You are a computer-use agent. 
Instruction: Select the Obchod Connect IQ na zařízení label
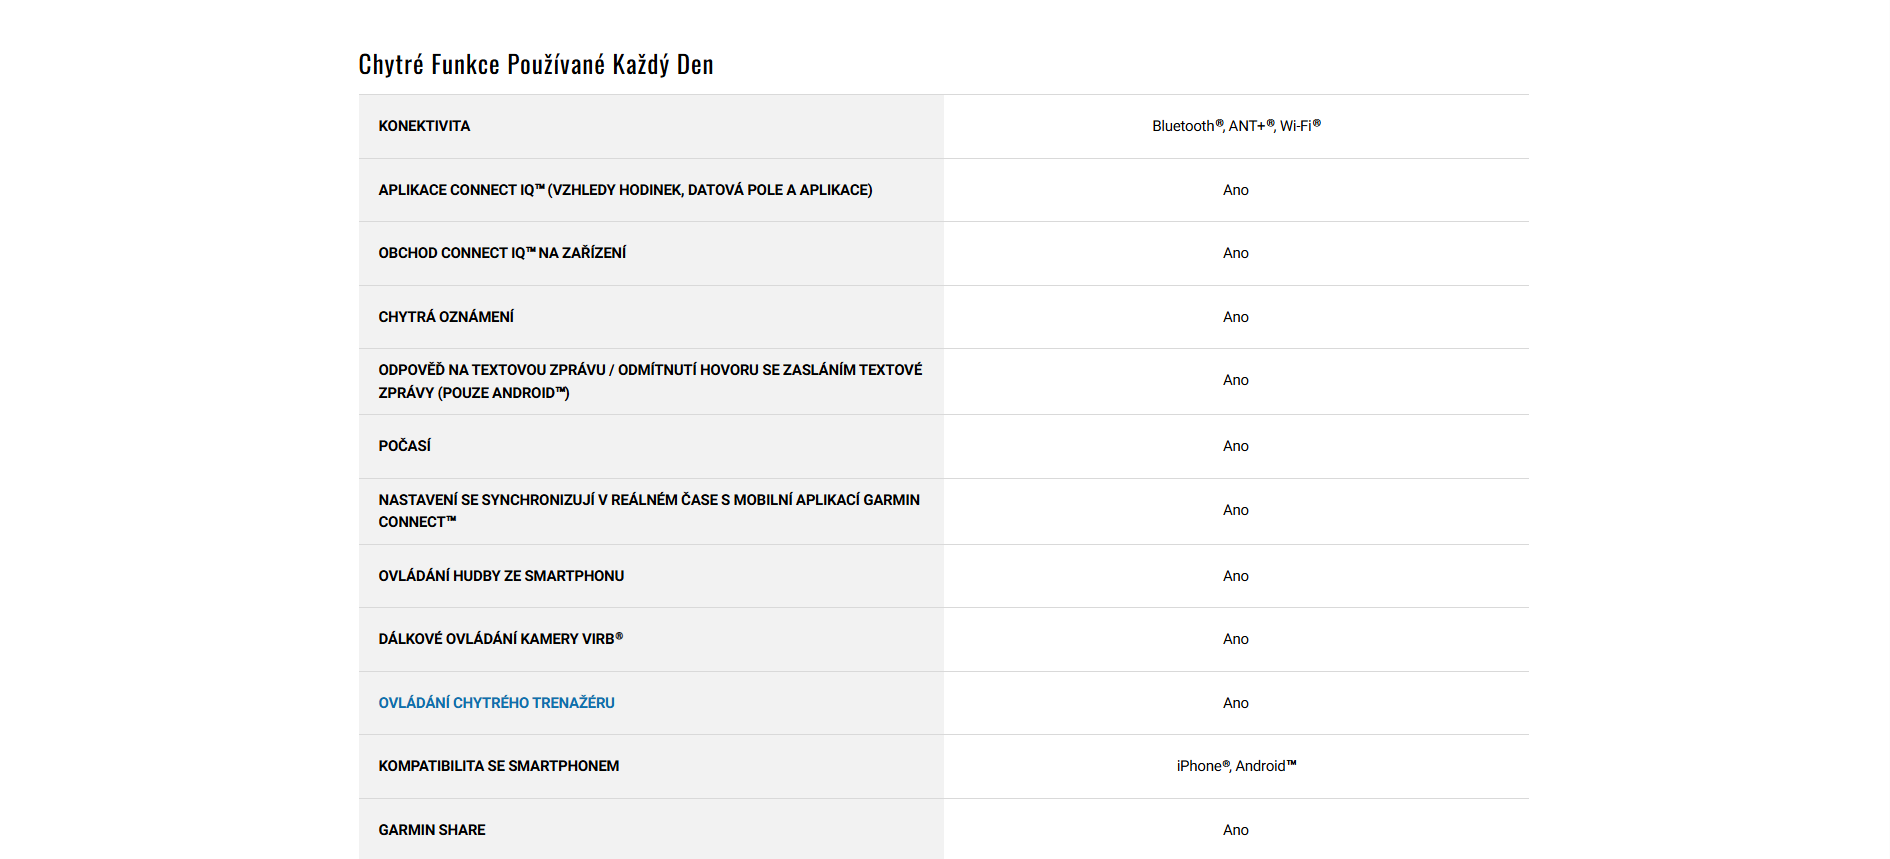click(502, 253)
